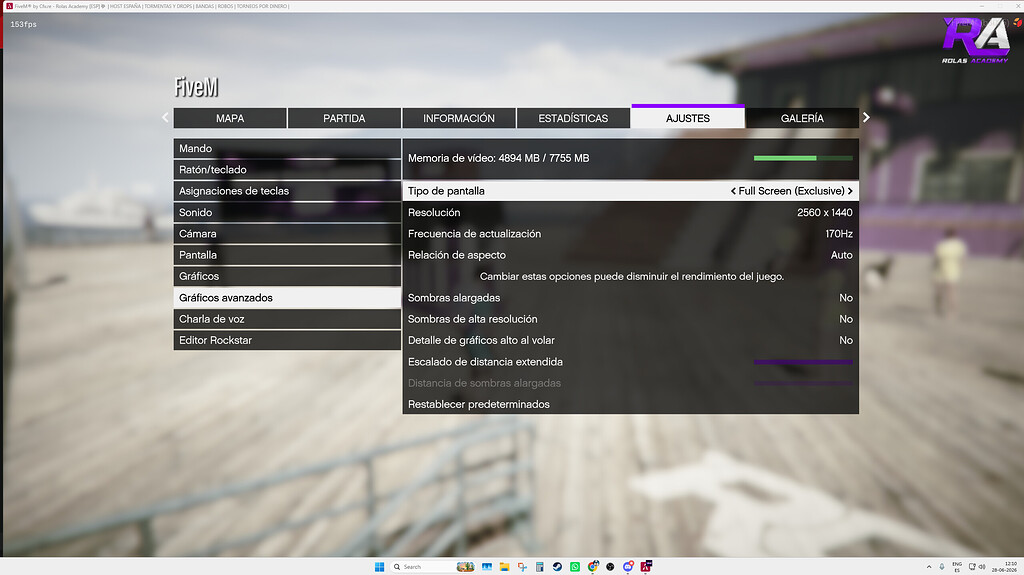The width and height of the screenshot is (1024, 575).
Task: Open Ratón/teclado settings
Action: coord(287,170)
